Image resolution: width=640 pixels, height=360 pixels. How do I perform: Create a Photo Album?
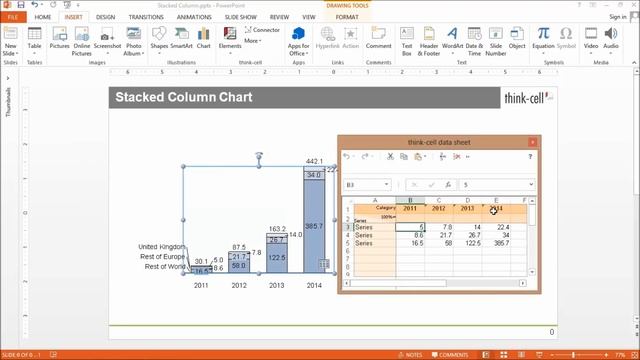click(x=133, y=42)
